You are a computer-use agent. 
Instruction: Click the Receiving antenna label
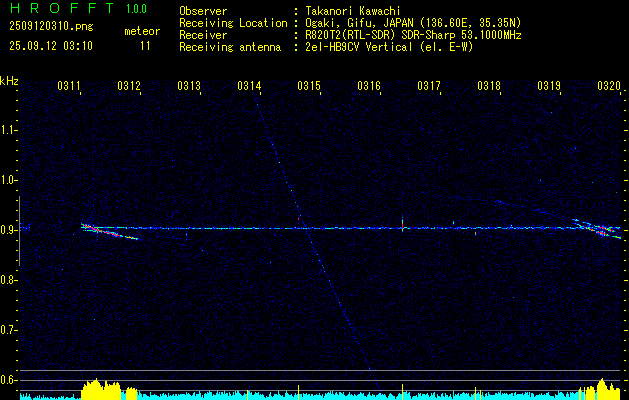point(230,47)
